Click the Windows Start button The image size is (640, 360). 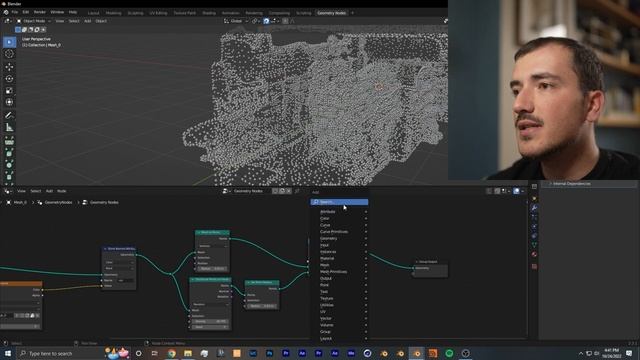pyautogui.click(x=8, y=353)
